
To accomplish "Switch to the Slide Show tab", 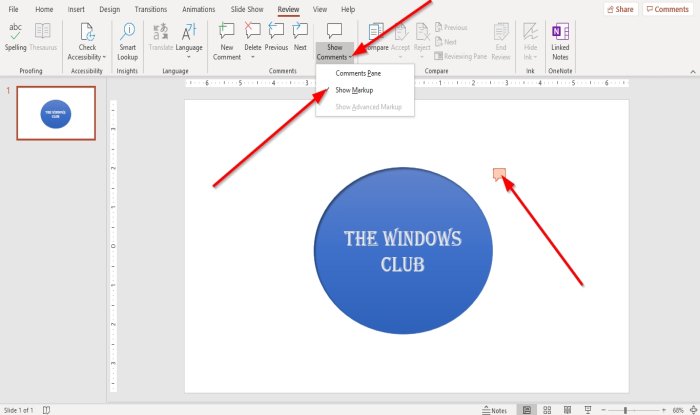I will click(247, 9).
